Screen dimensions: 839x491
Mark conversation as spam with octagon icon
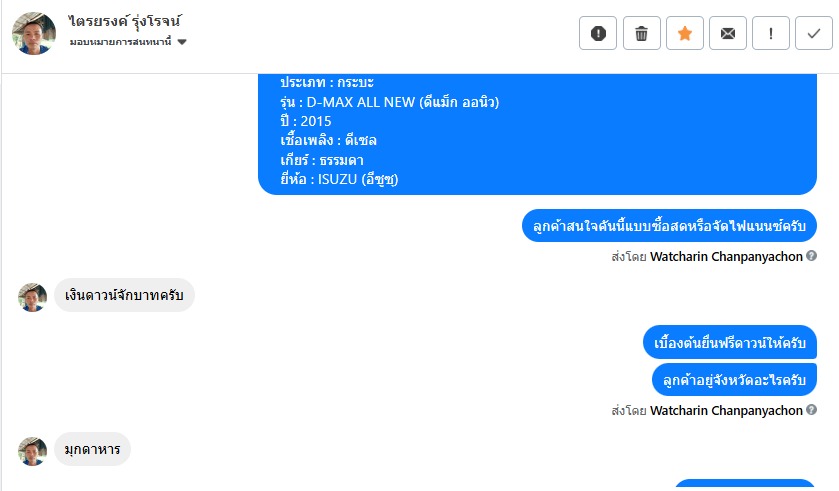[x=598, y=33]
